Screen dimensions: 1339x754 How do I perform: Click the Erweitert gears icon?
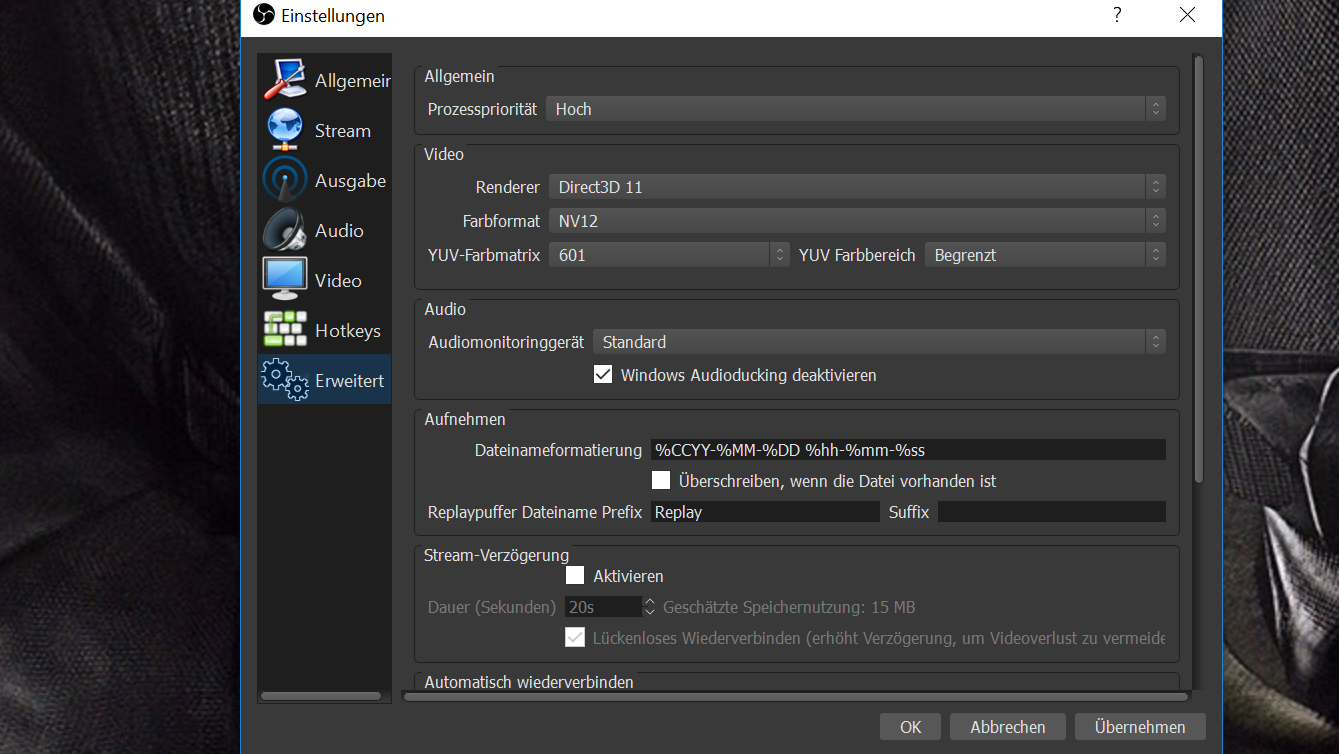(x=285, y=380)
